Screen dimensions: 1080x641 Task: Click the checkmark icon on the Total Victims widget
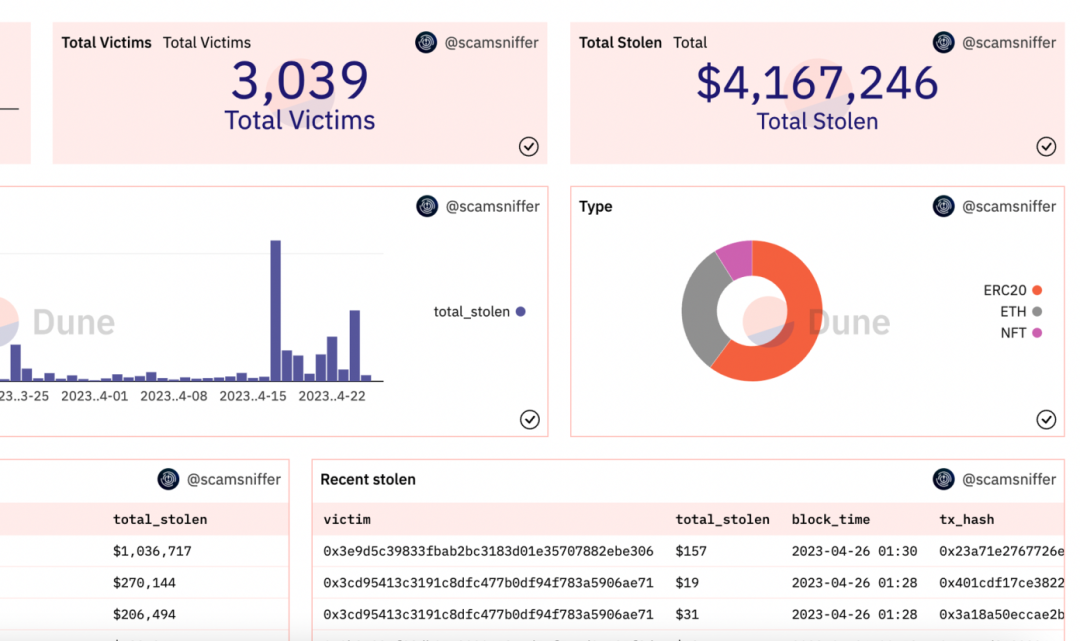tap(529, 147)
